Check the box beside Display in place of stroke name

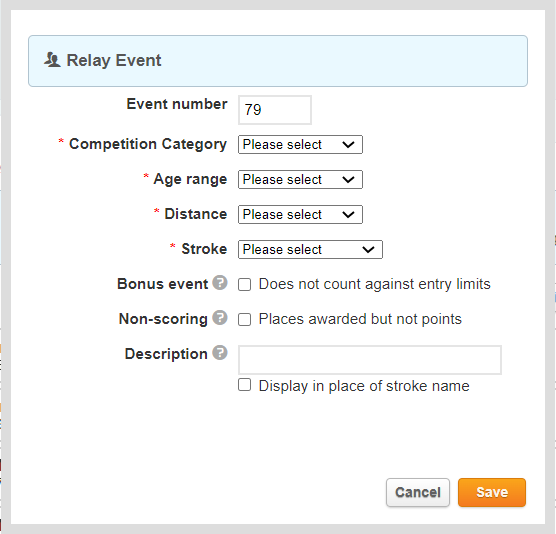(244, 385)
